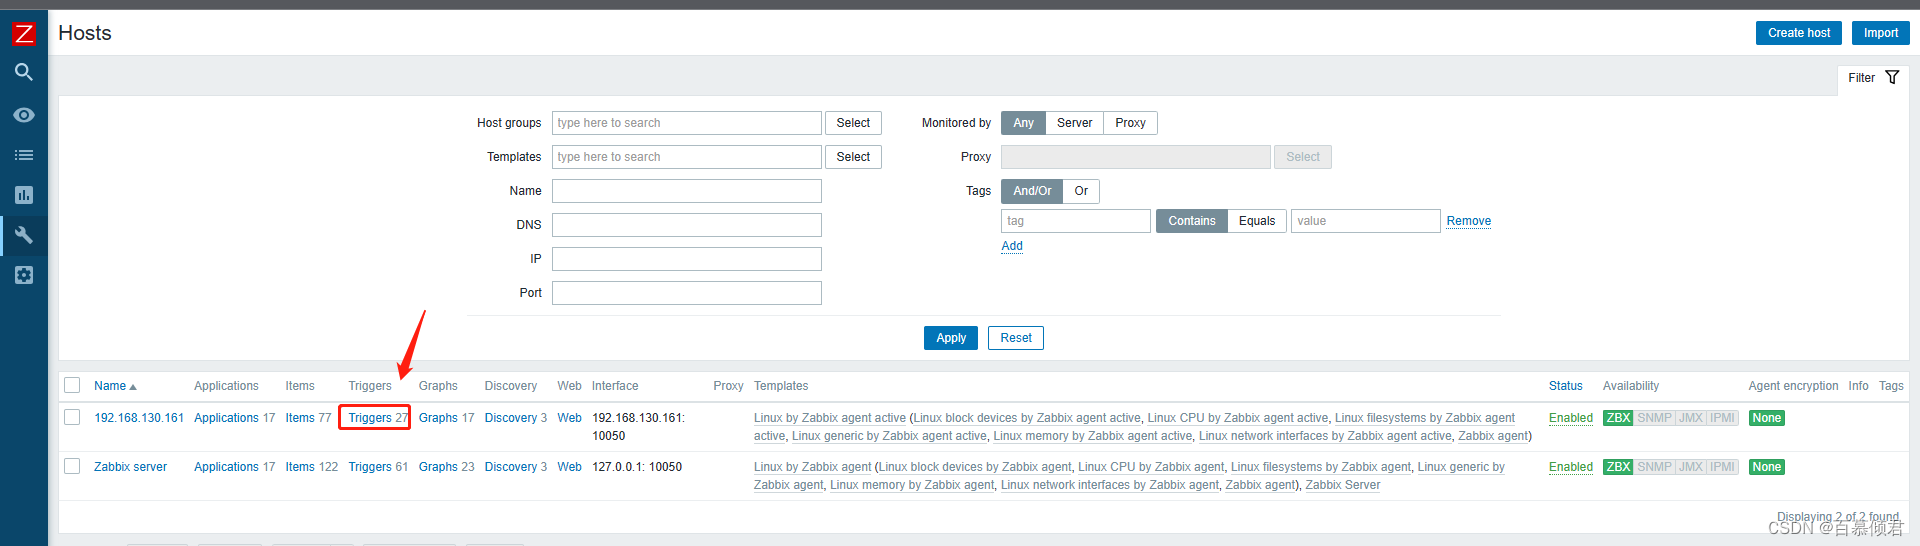Click the ZBX availability badge for Zabbix server
Screen dimensions: 1920x546
click(1618, 467)
